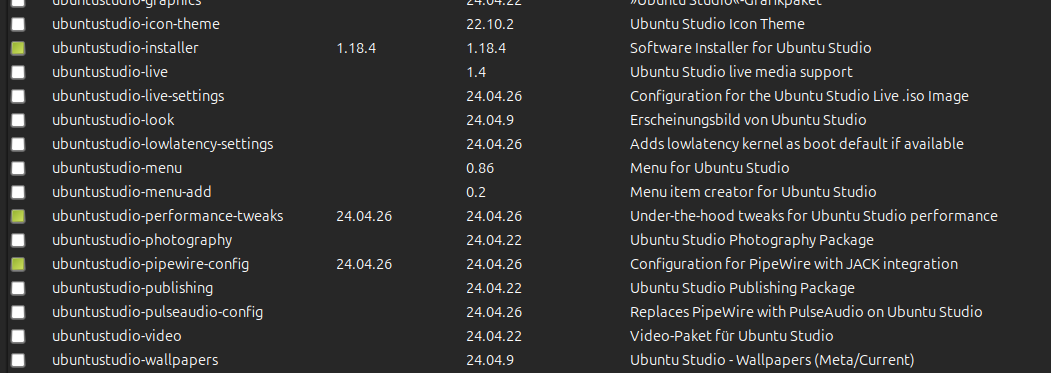Click the "Configuration for the Ubuntu Studio Live .iso Image" description
This screenshot has height=373, width=1051.
pos(800,96)
